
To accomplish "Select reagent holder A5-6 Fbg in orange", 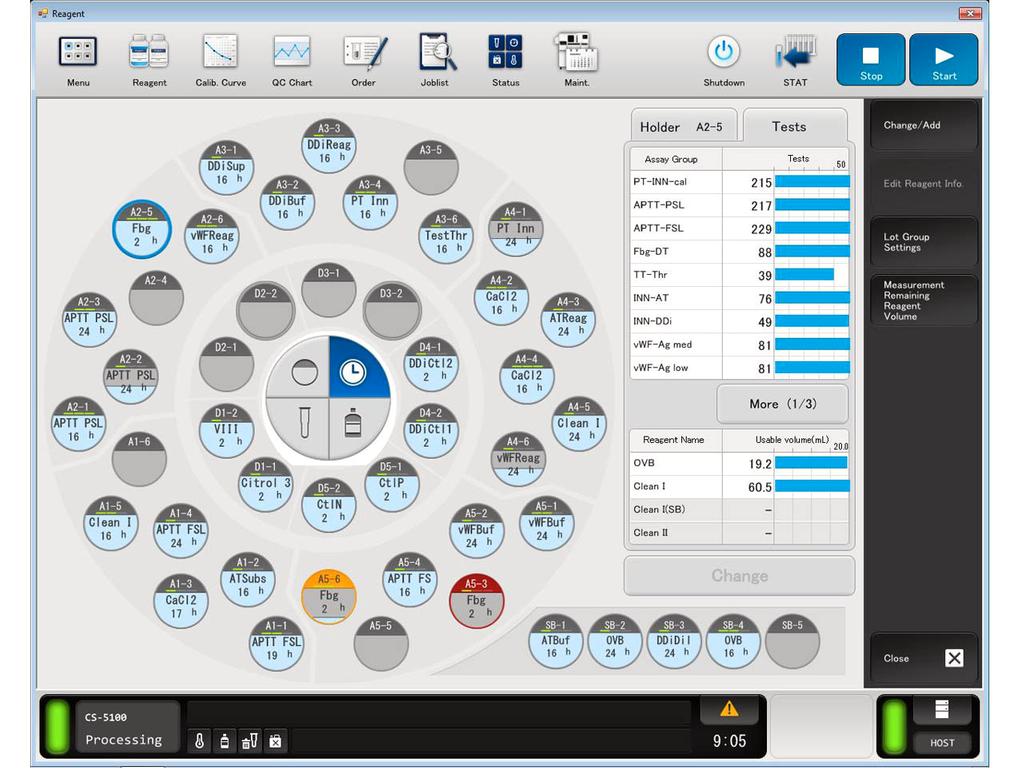I will click(328, 597).
